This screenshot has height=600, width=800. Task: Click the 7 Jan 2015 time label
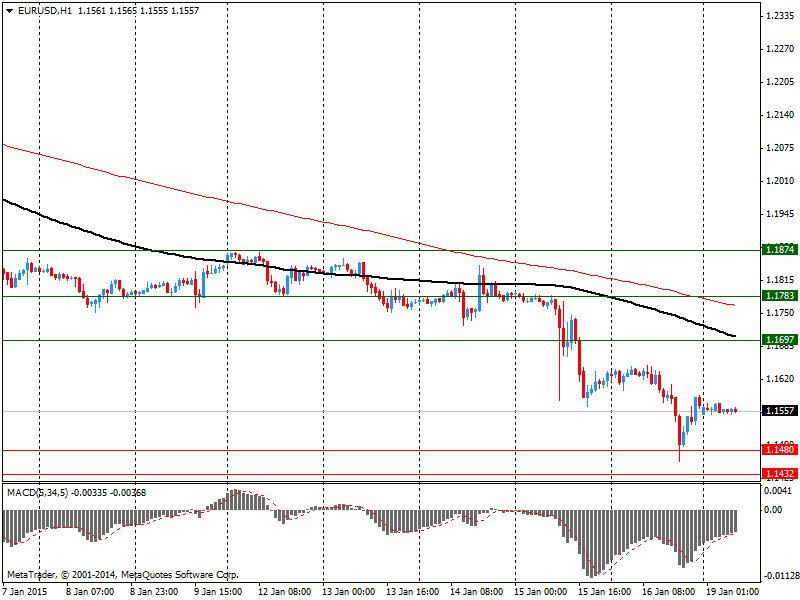[25, 592]
